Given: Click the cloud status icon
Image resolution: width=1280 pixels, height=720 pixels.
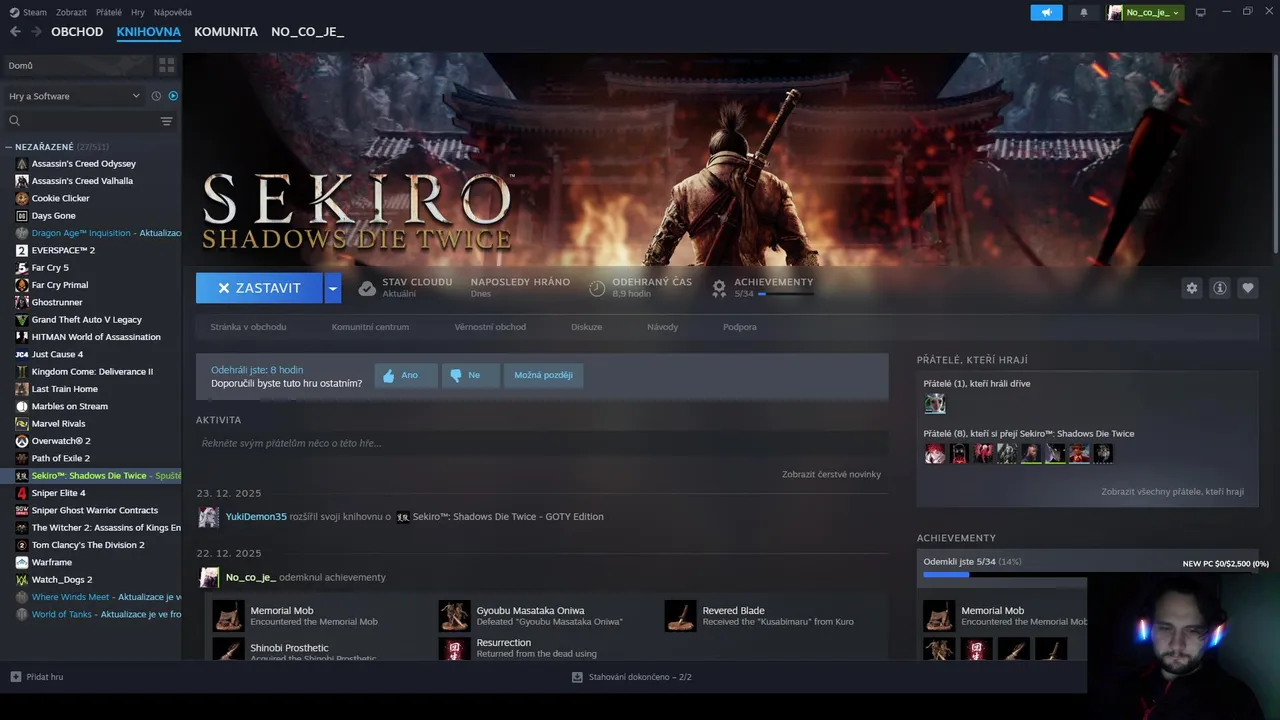Looking at the screenshot, I should (367, 288).
